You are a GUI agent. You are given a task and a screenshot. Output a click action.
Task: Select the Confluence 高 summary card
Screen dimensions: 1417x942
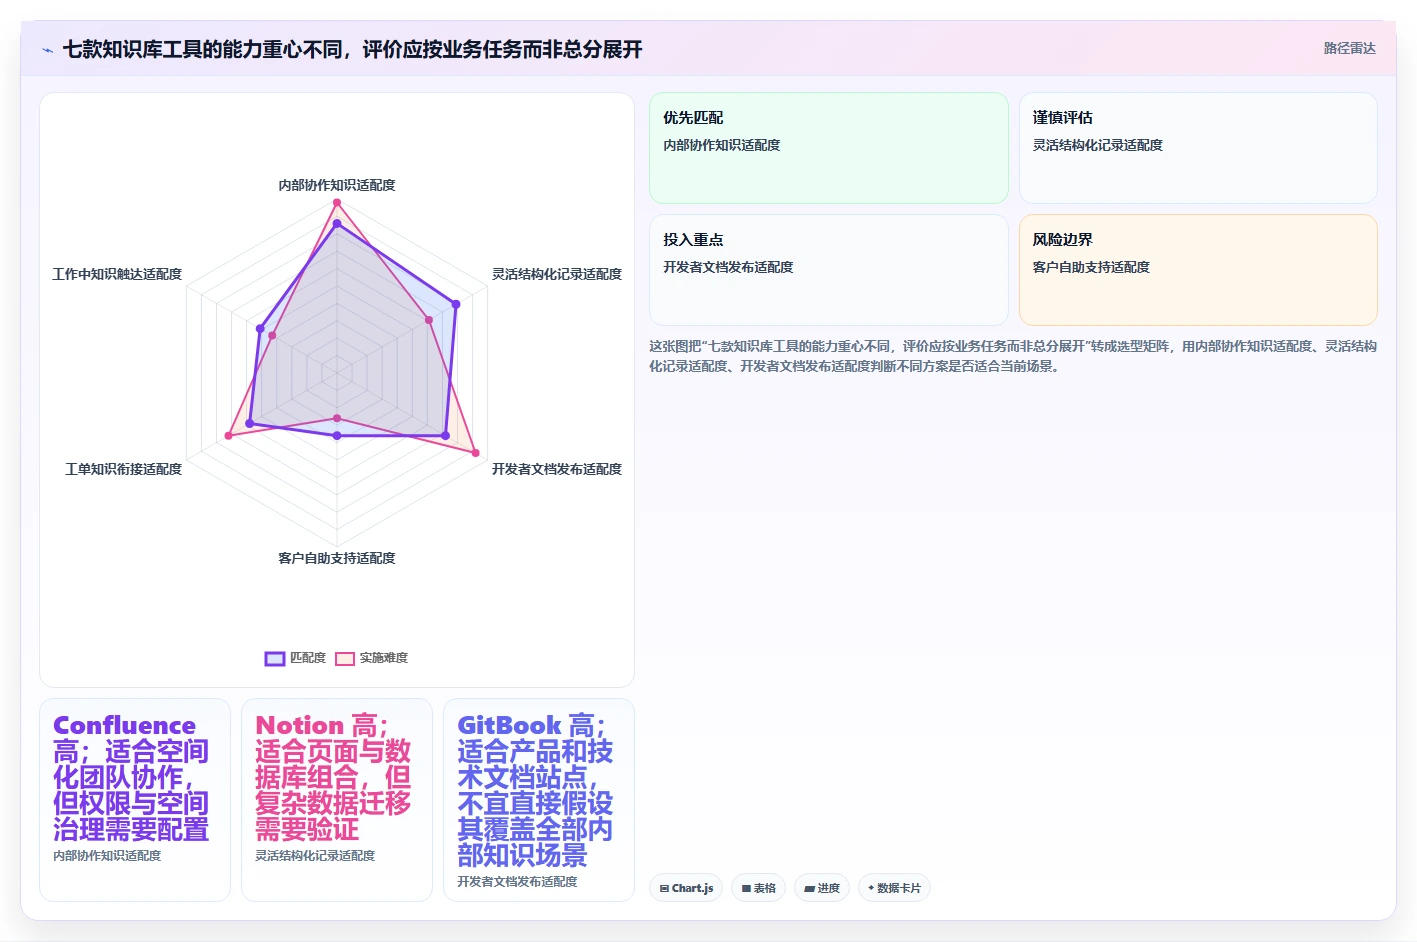(135, 800)
